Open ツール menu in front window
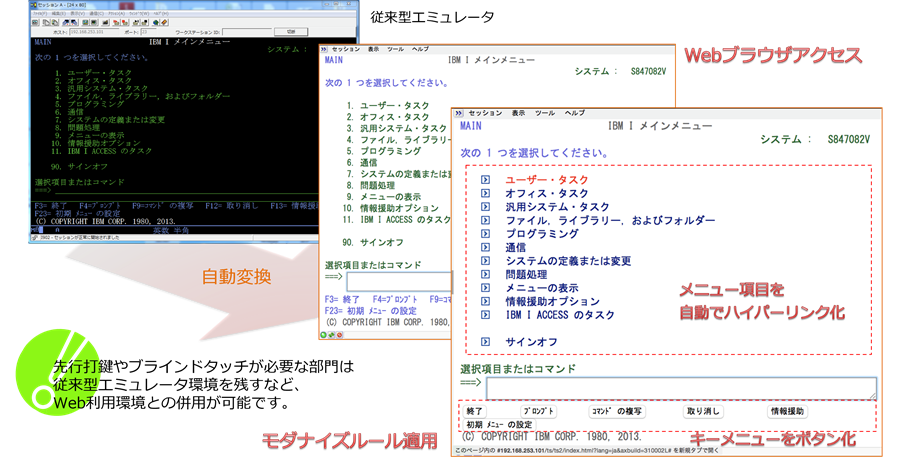Viewport: 900px width, 471px height. point(545,113)
